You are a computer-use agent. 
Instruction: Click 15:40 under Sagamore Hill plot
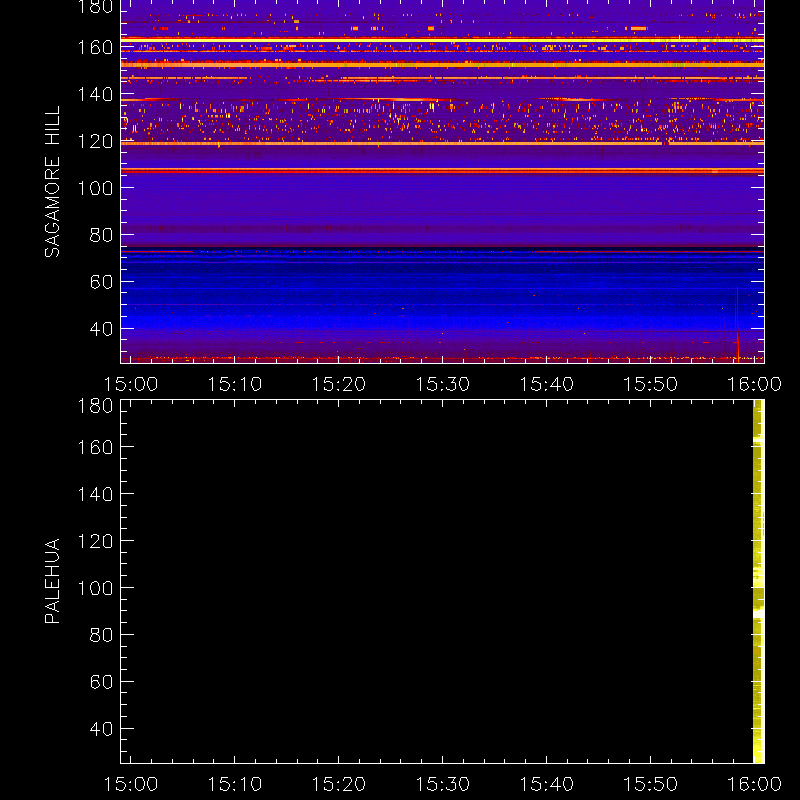pyautogui.click(x=546, y=384)
